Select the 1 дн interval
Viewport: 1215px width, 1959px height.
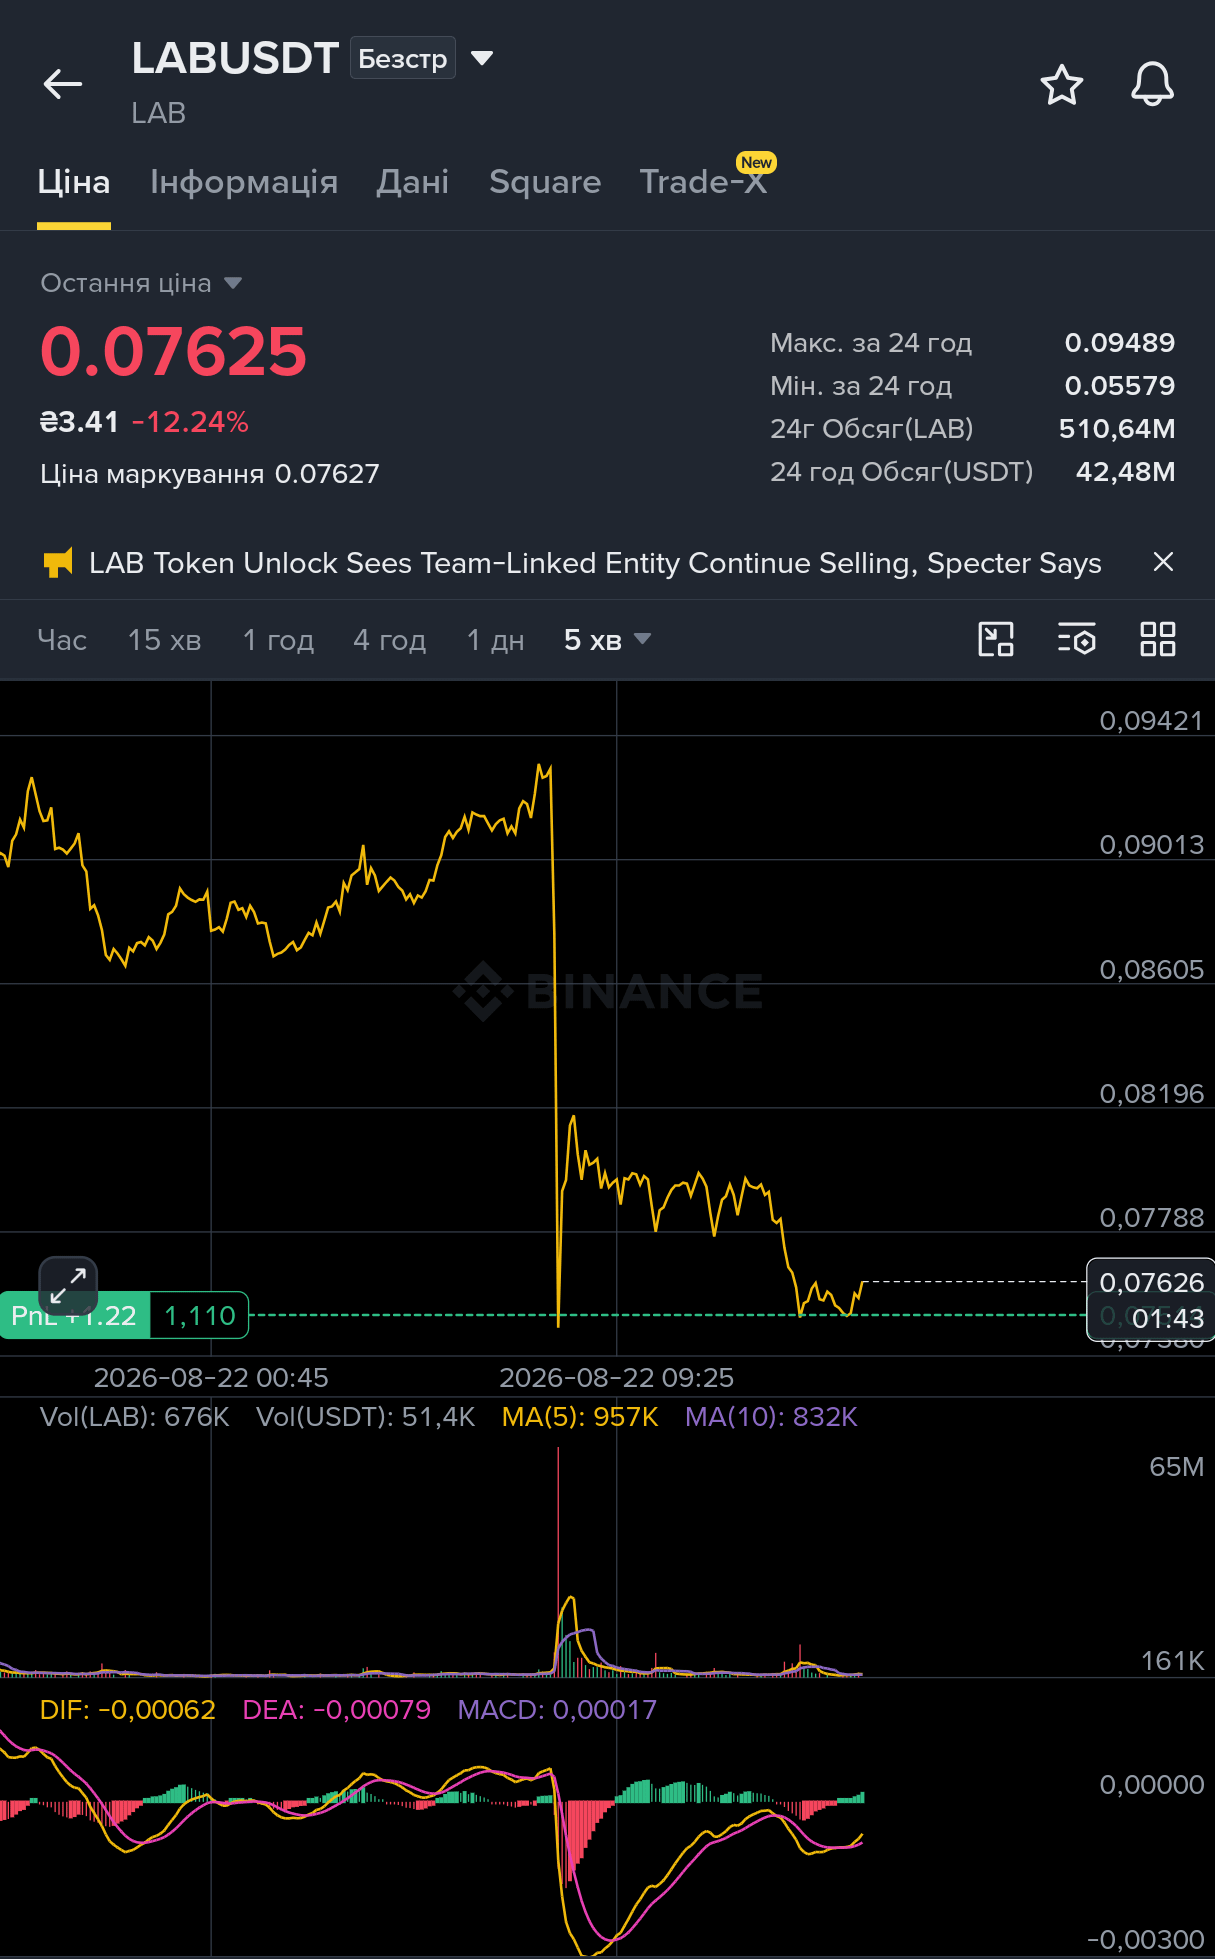(496, 640)
